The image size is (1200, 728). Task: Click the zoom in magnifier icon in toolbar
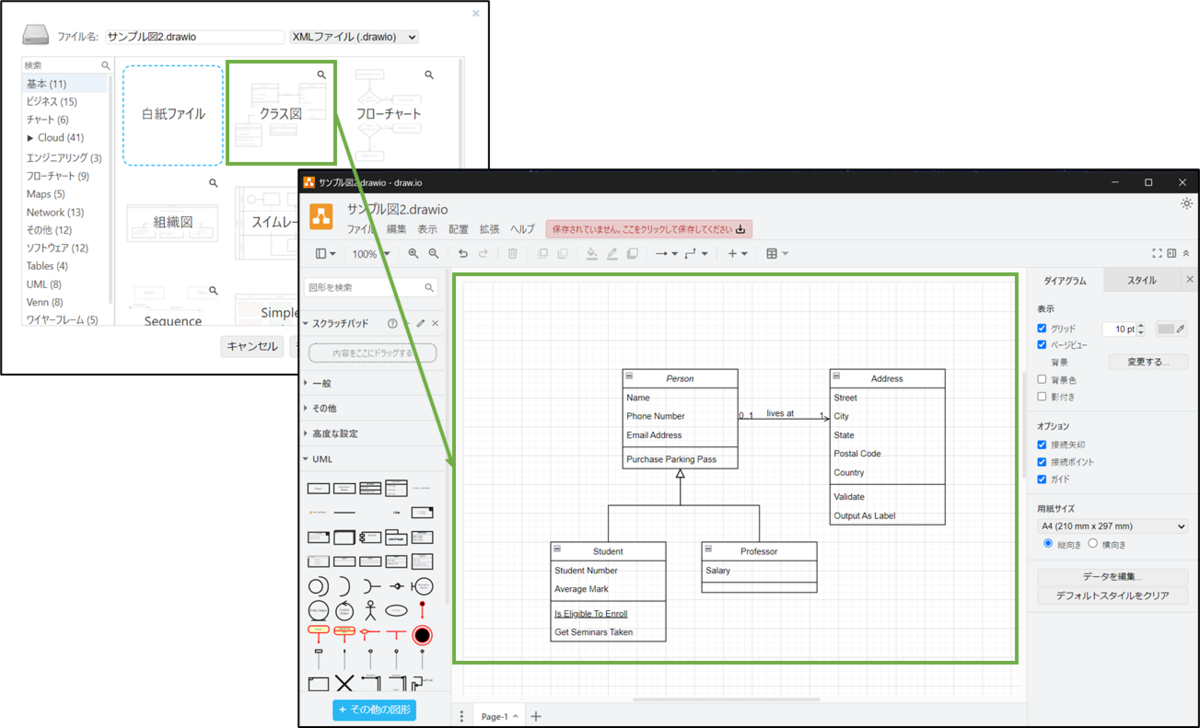tap(413, 254)
